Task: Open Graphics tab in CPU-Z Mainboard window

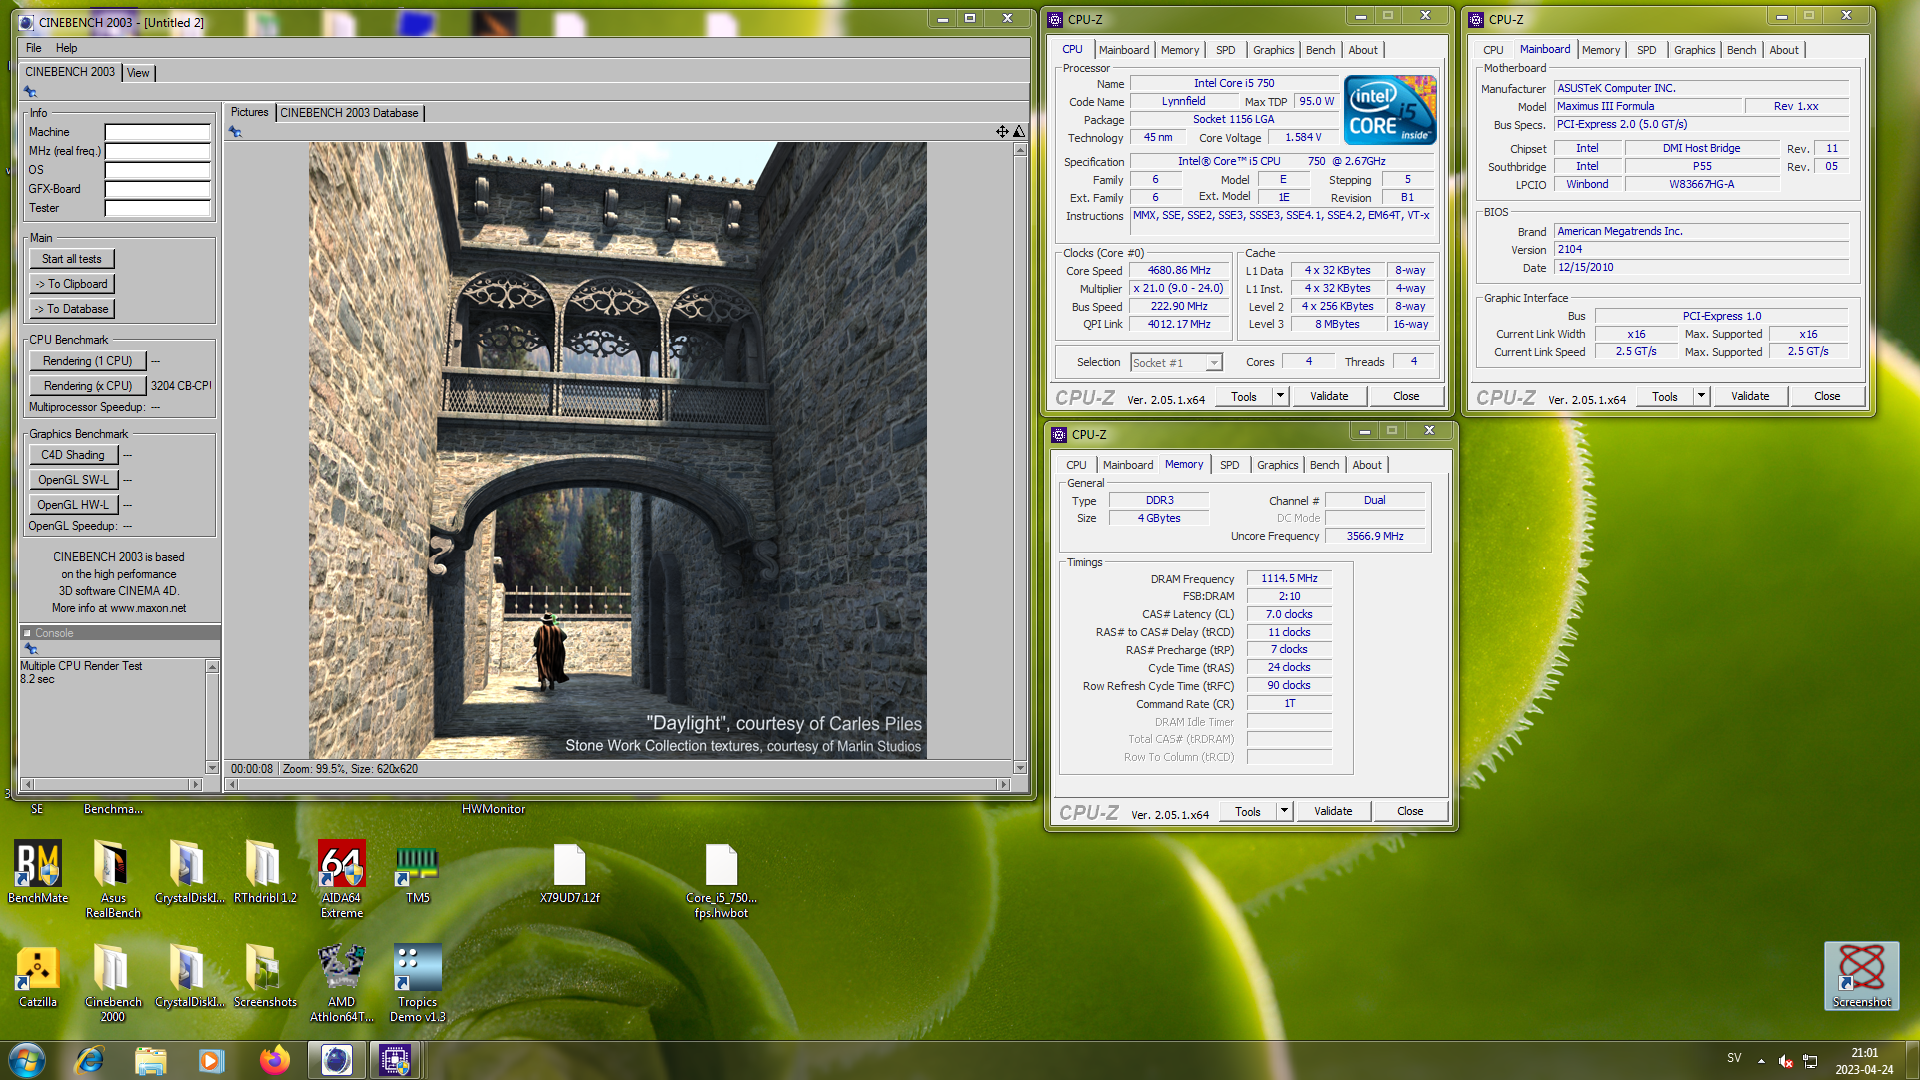Action: pos(1694,50)
